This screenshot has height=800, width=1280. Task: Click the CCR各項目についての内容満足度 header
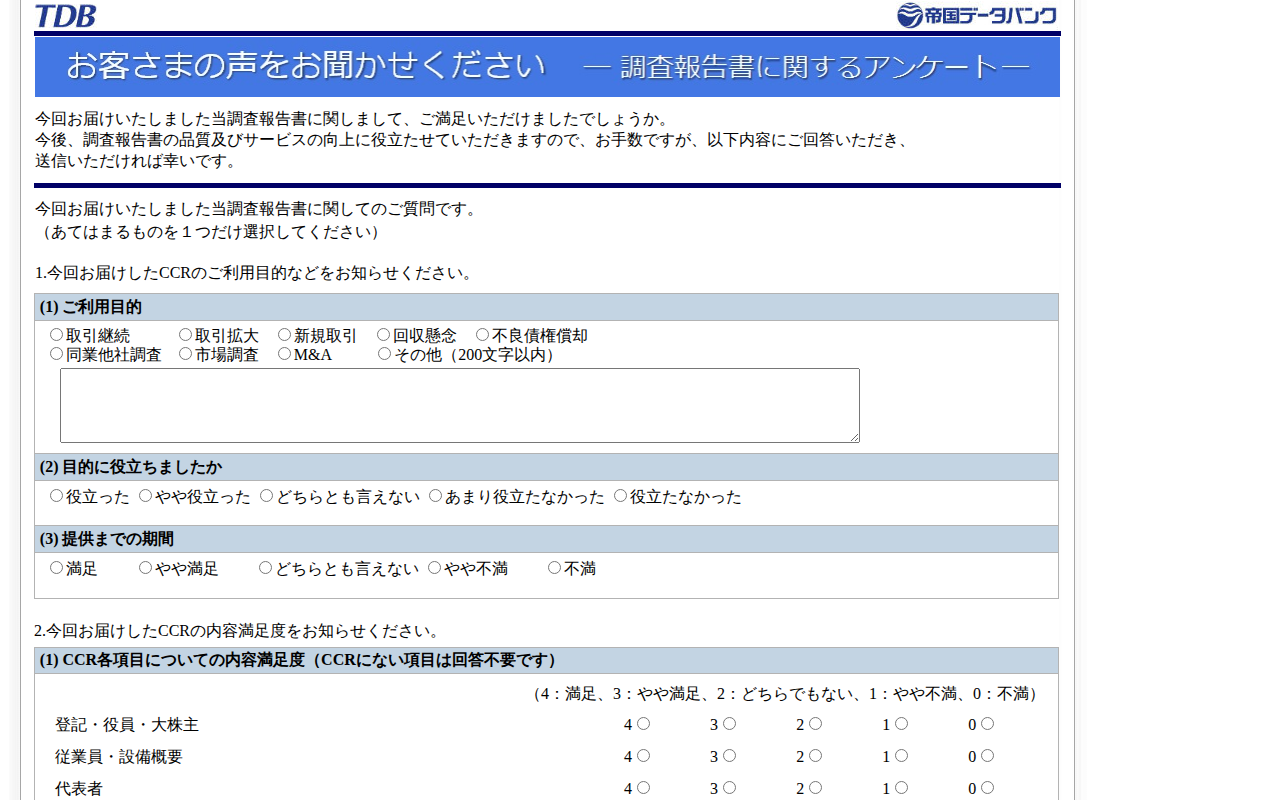(546, 660)
